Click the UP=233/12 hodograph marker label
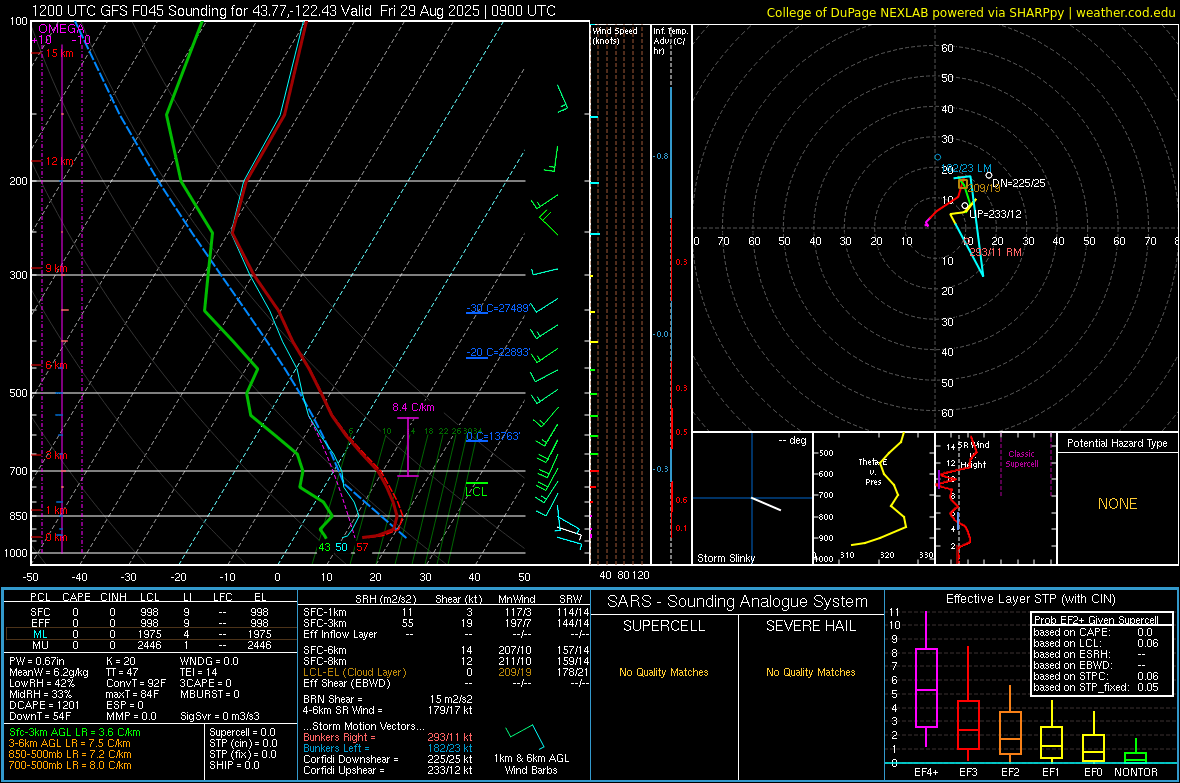 995,214
